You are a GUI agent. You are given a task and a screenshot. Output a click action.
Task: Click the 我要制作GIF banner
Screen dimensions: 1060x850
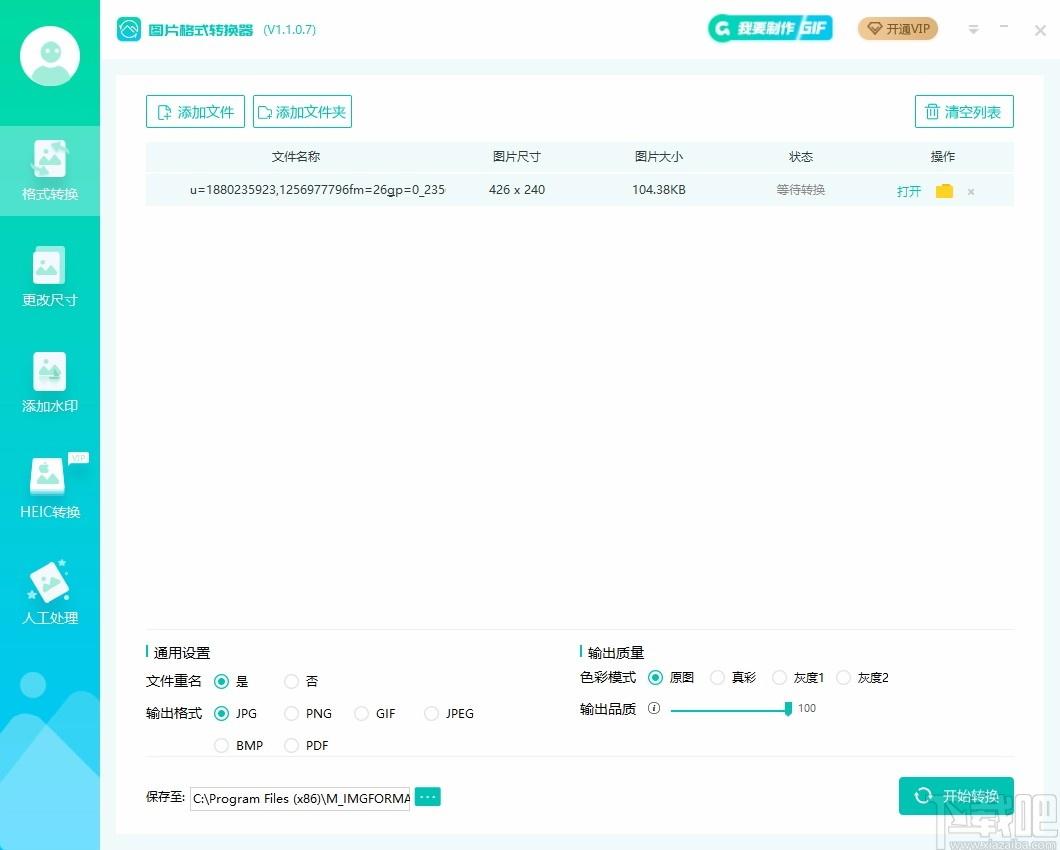[770, 28]
